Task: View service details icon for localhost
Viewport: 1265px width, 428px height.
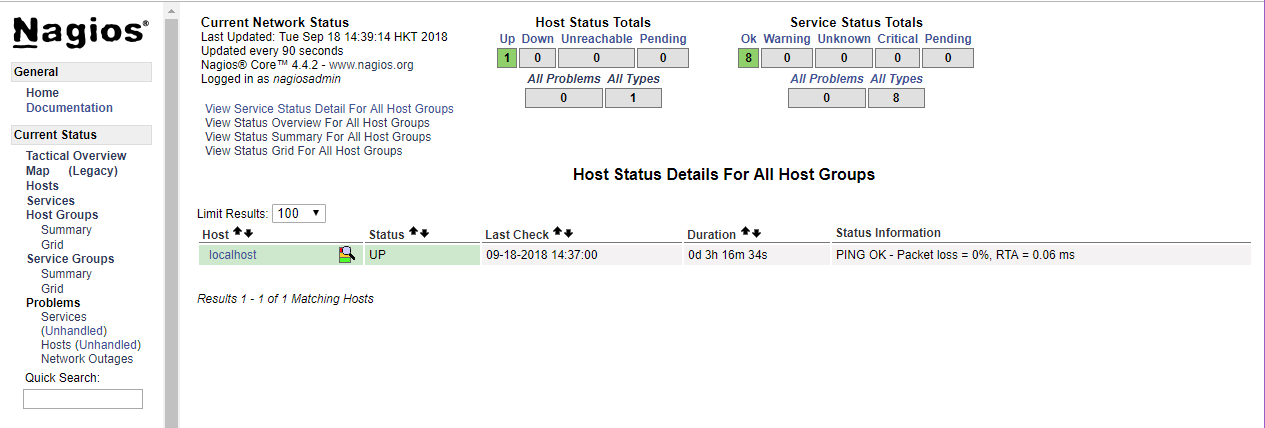Action: coord(346,255)
